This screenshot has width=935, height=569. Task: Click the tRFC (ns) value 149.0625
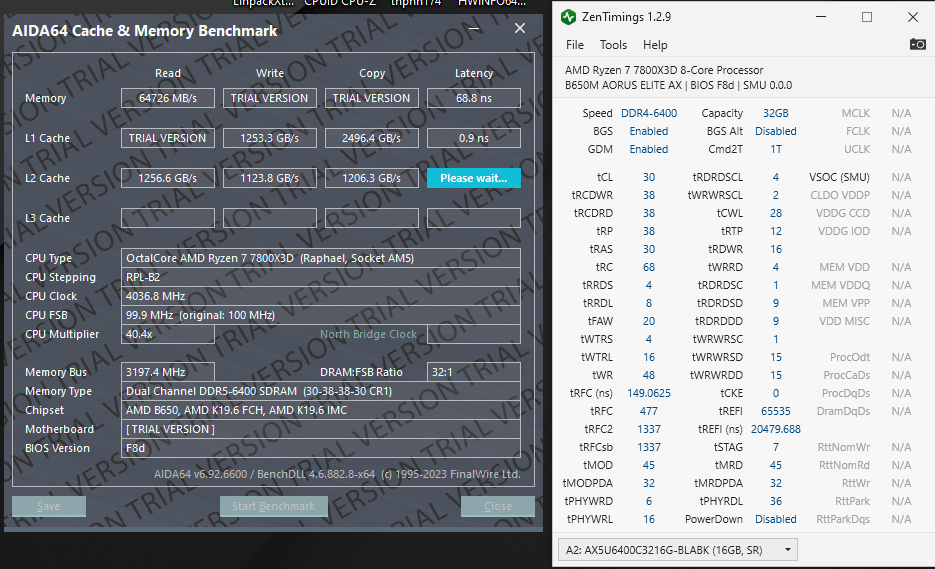(x=649, y=393)
